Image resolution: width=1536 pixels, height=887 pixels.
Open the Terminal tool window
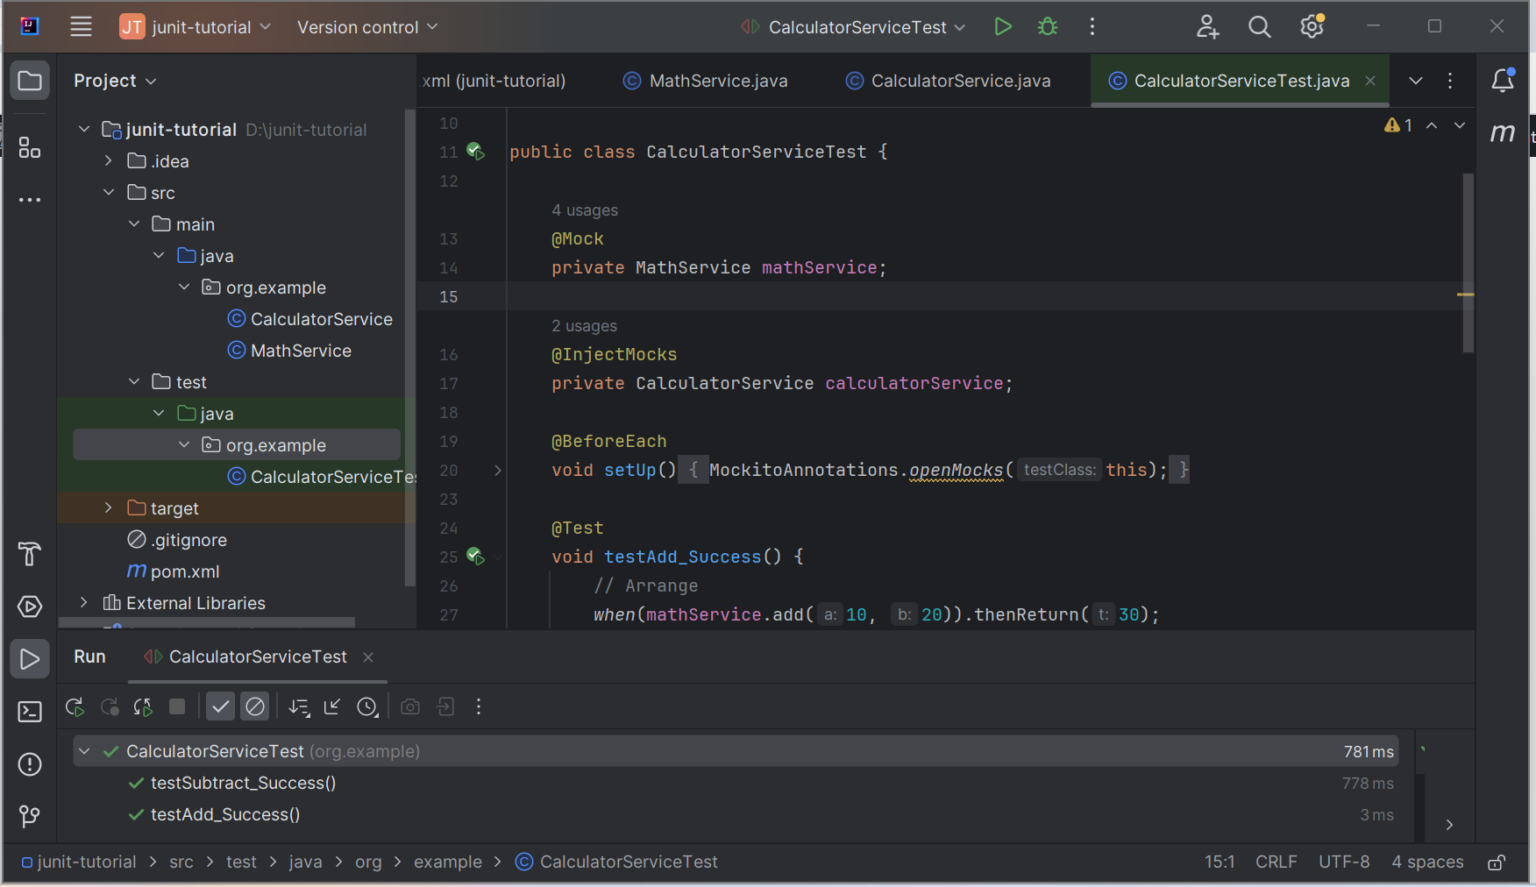29,711
